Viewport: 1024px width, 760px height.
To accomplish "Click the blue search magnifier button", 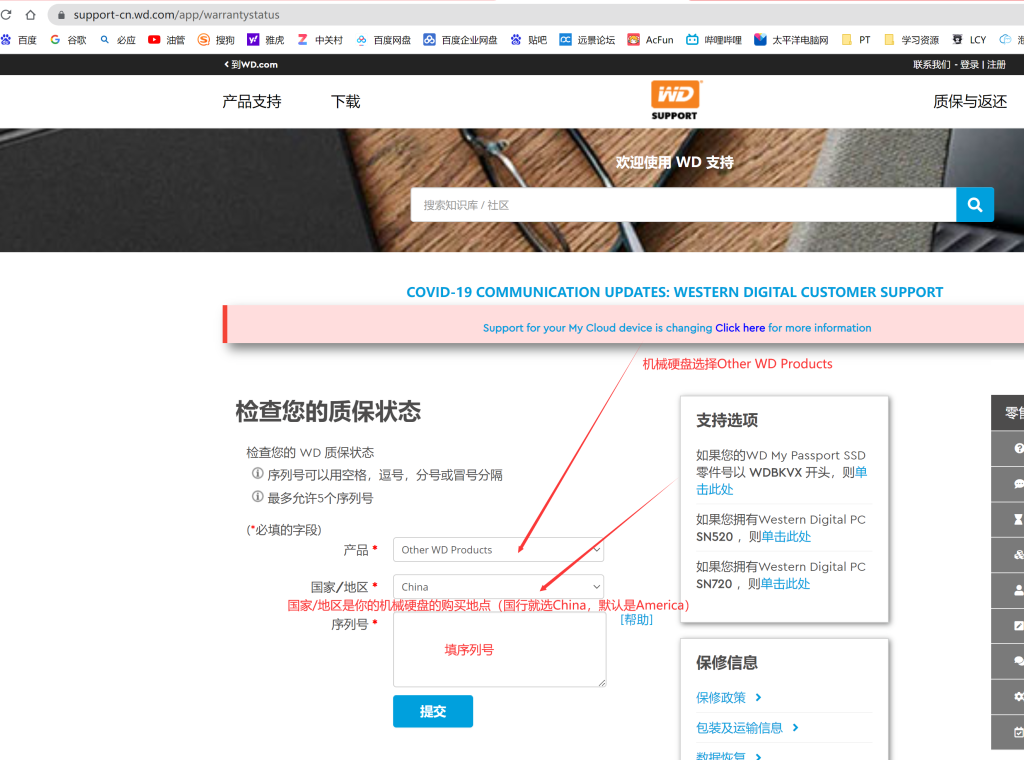I will tap(974, 204).
